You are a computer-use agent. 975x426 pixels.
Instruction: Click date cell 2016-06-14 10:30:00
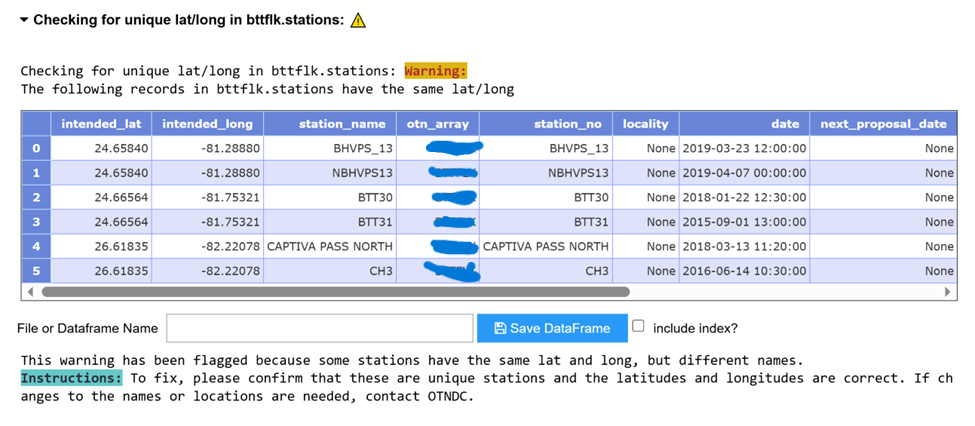[x=744, y=271]
